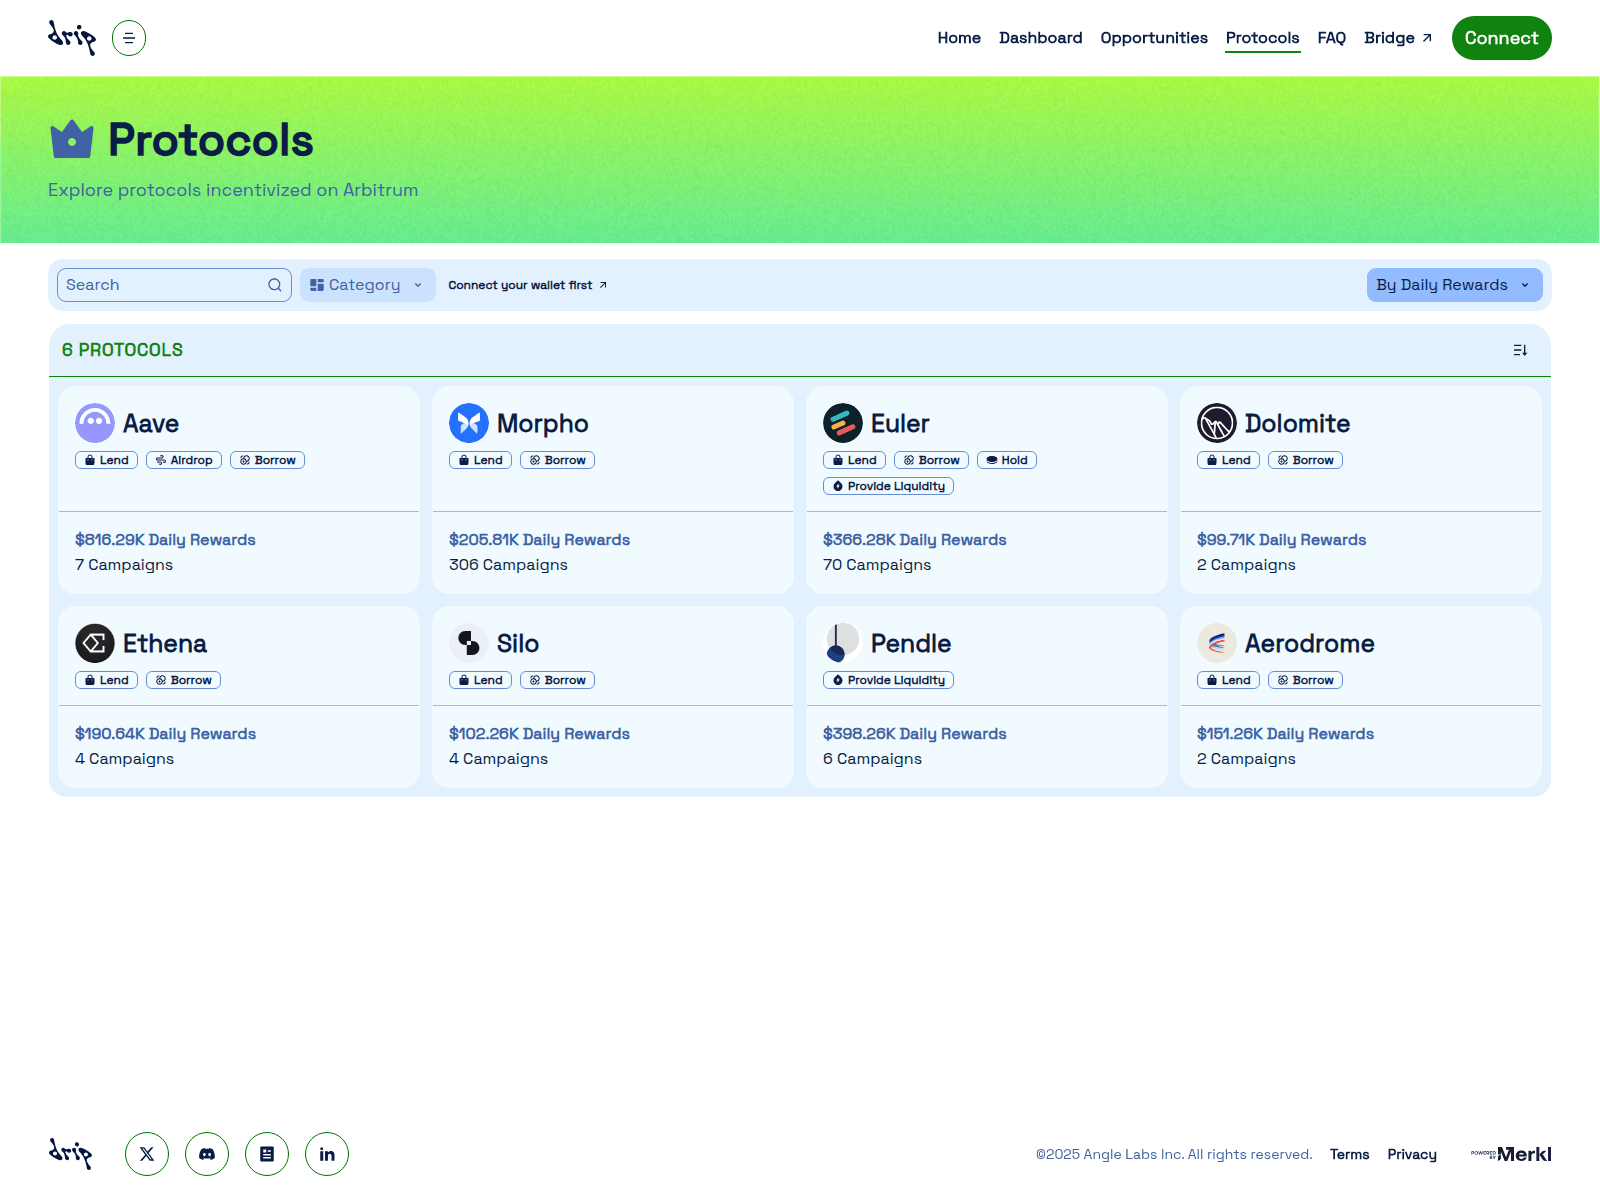This screenshot has width=1600, height=1200.
Task: Click the Aave protocol logo
Action: (x=95, y=423)
